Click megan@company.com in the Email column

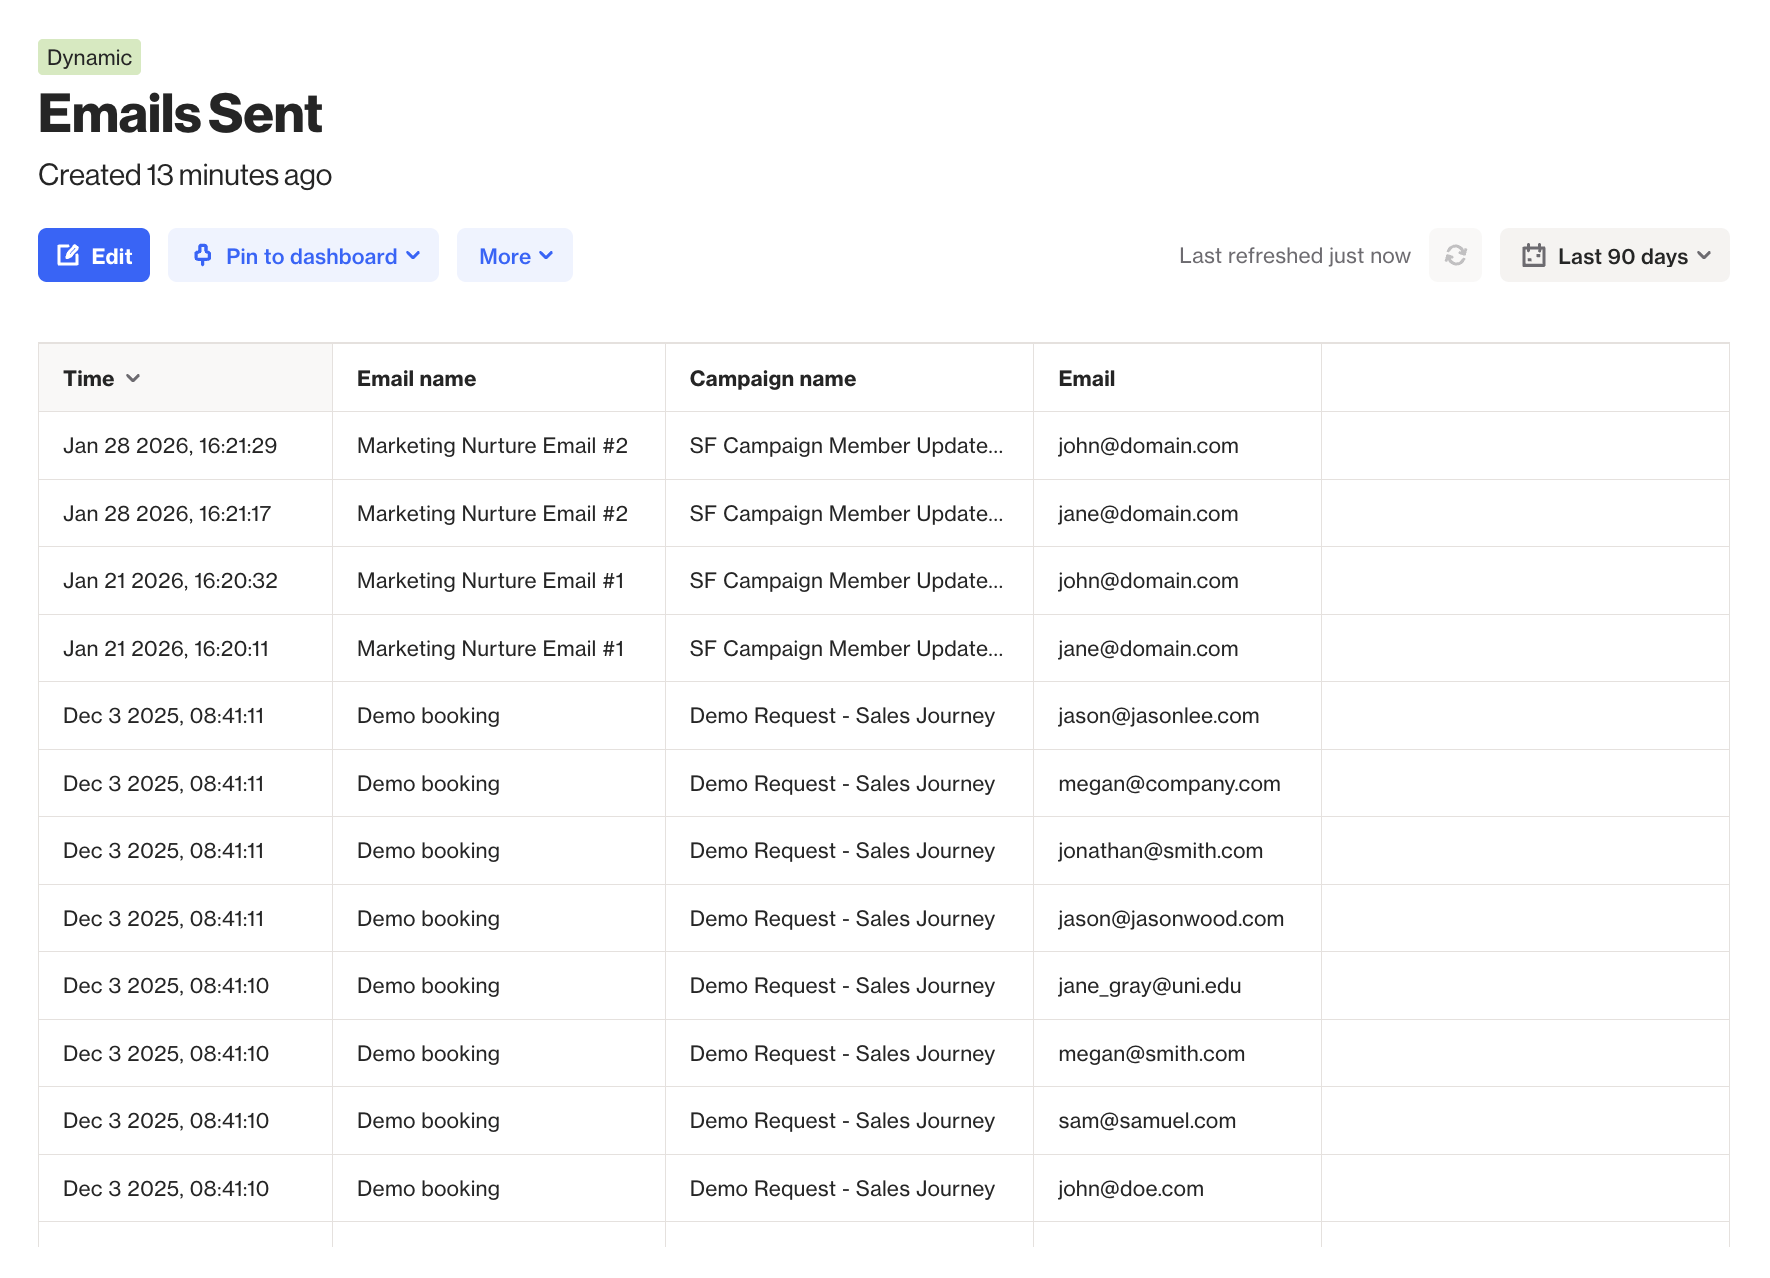(1169, 784)
